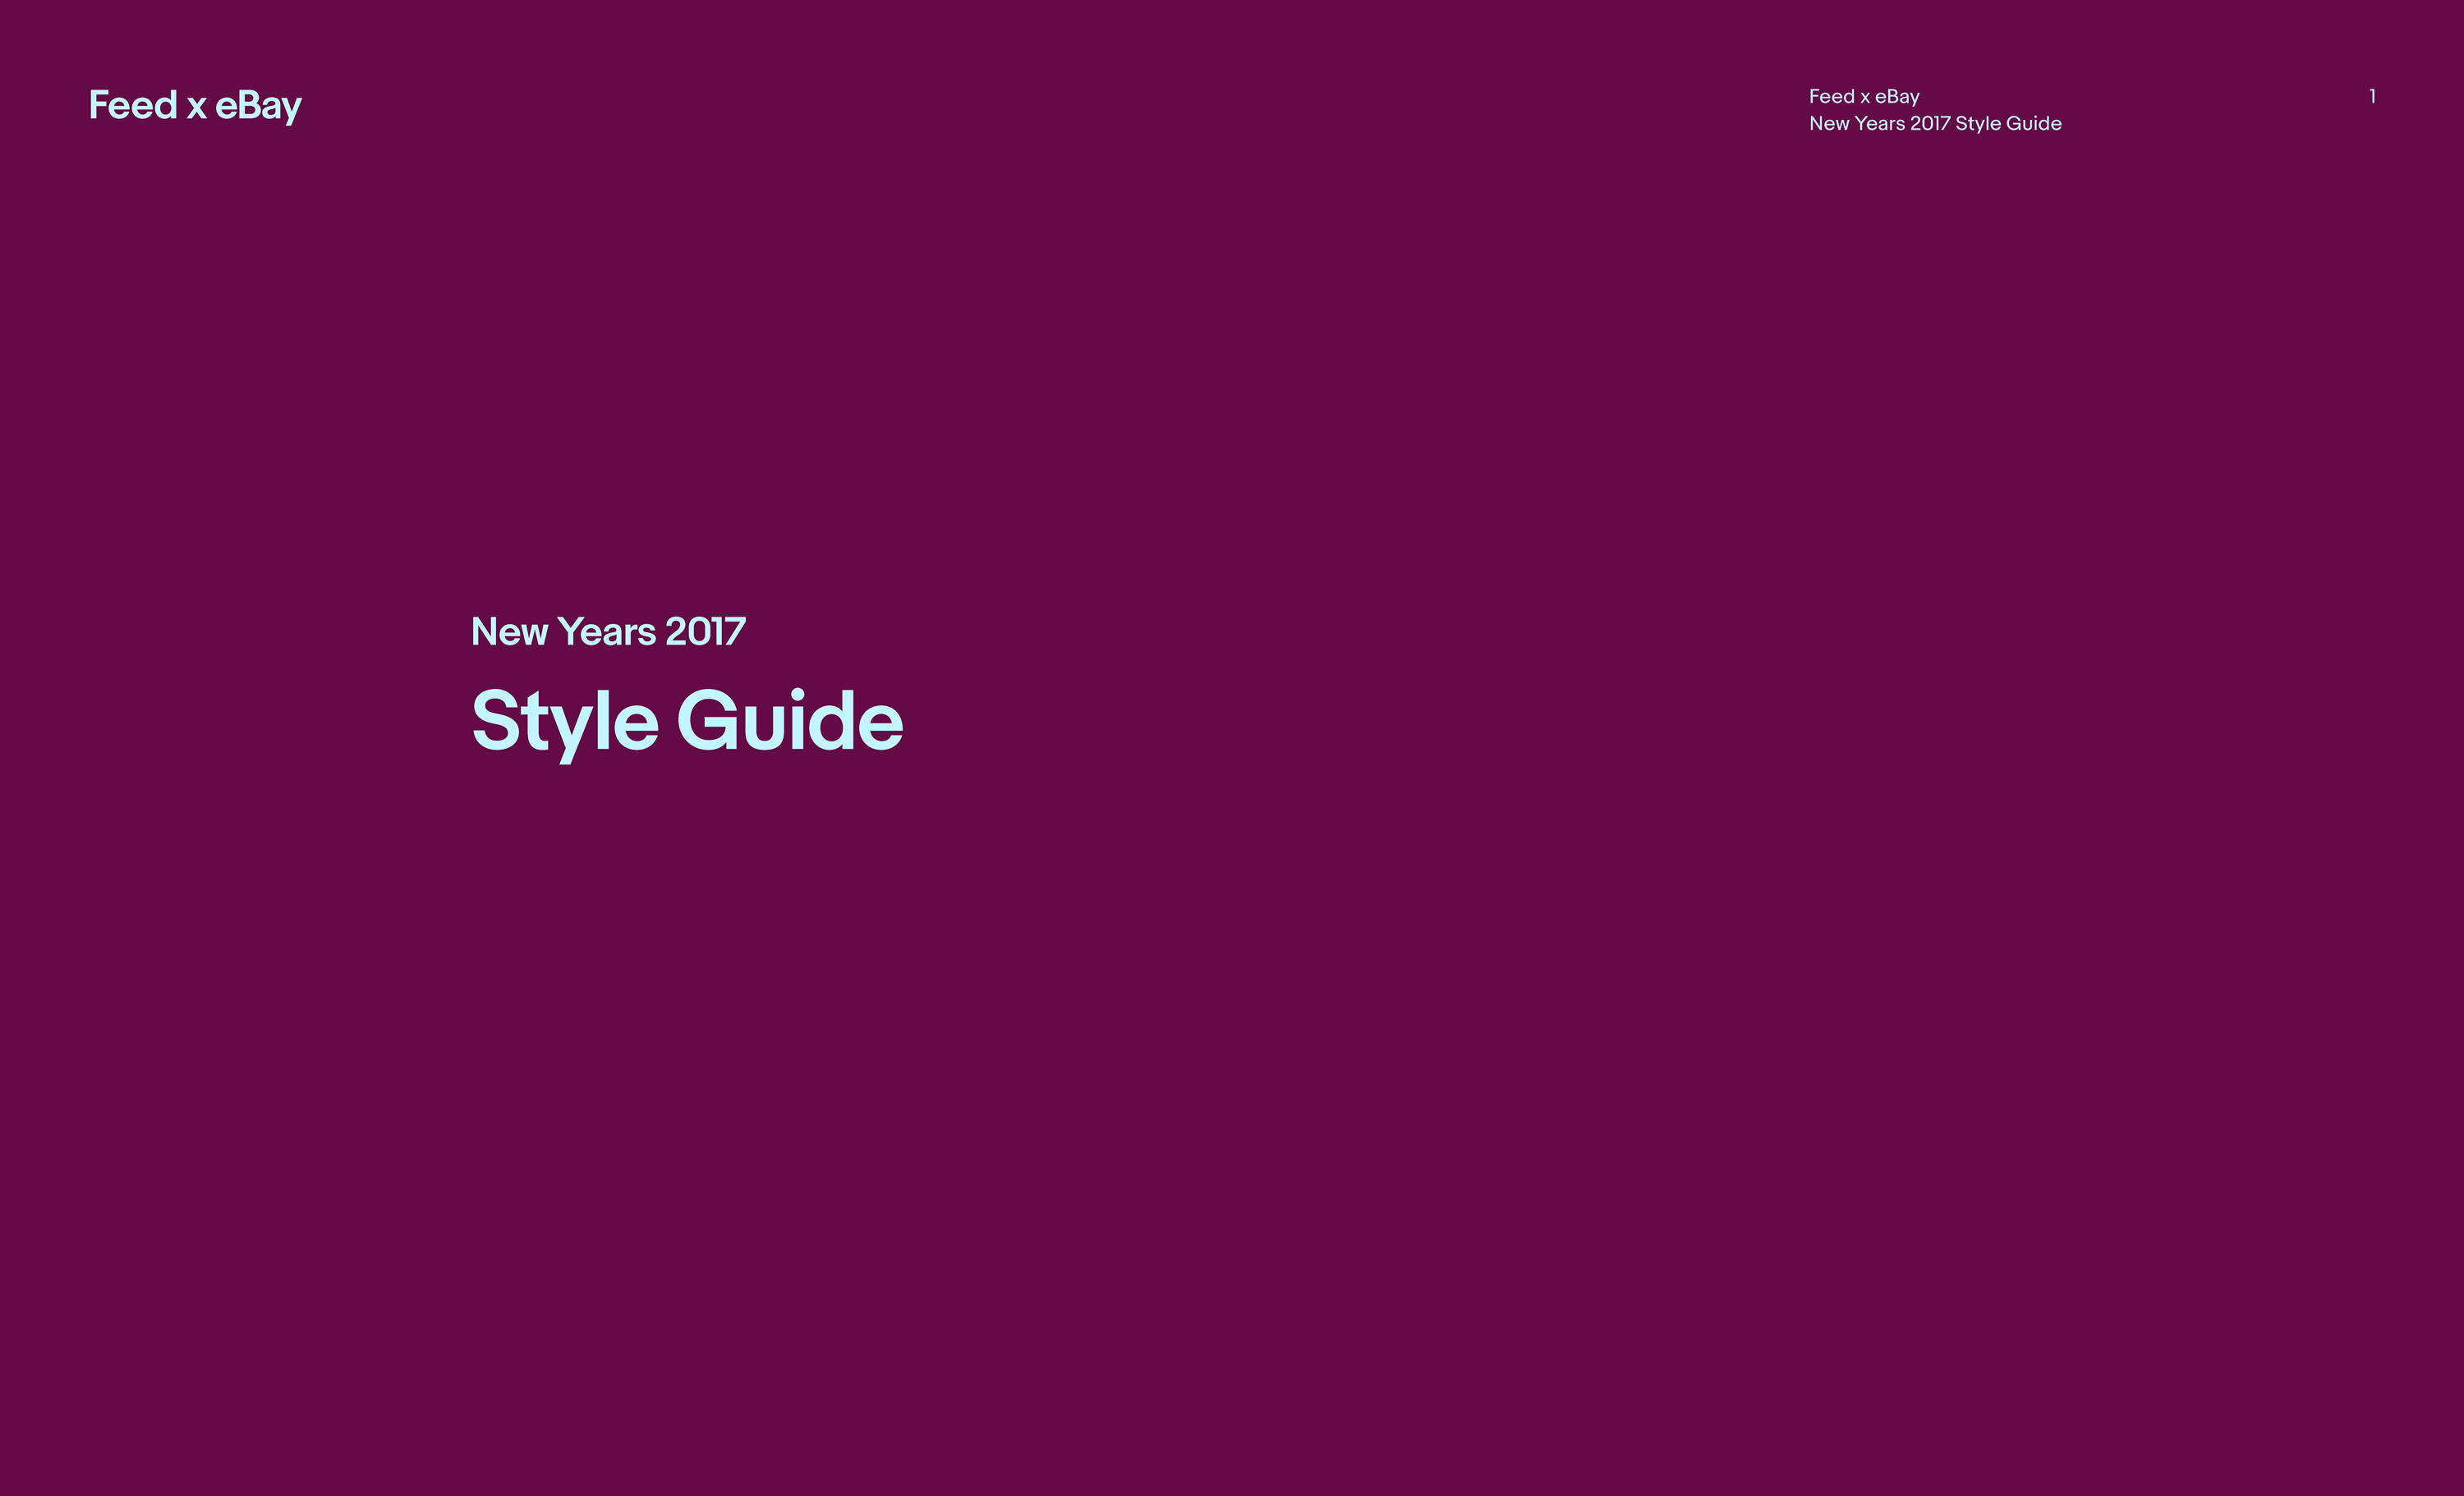Click the page number 1
Viewport: 2464px width, 1496px height.
[2372, 96]
